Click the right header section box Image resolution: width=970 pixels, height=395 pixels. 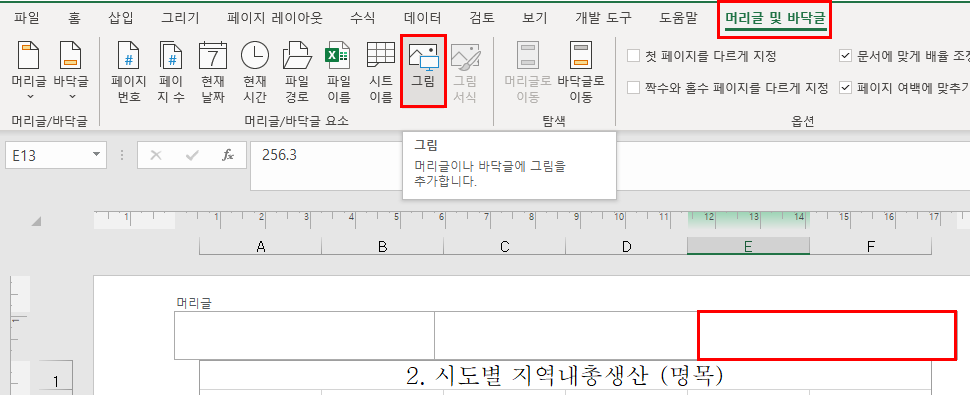827,335
